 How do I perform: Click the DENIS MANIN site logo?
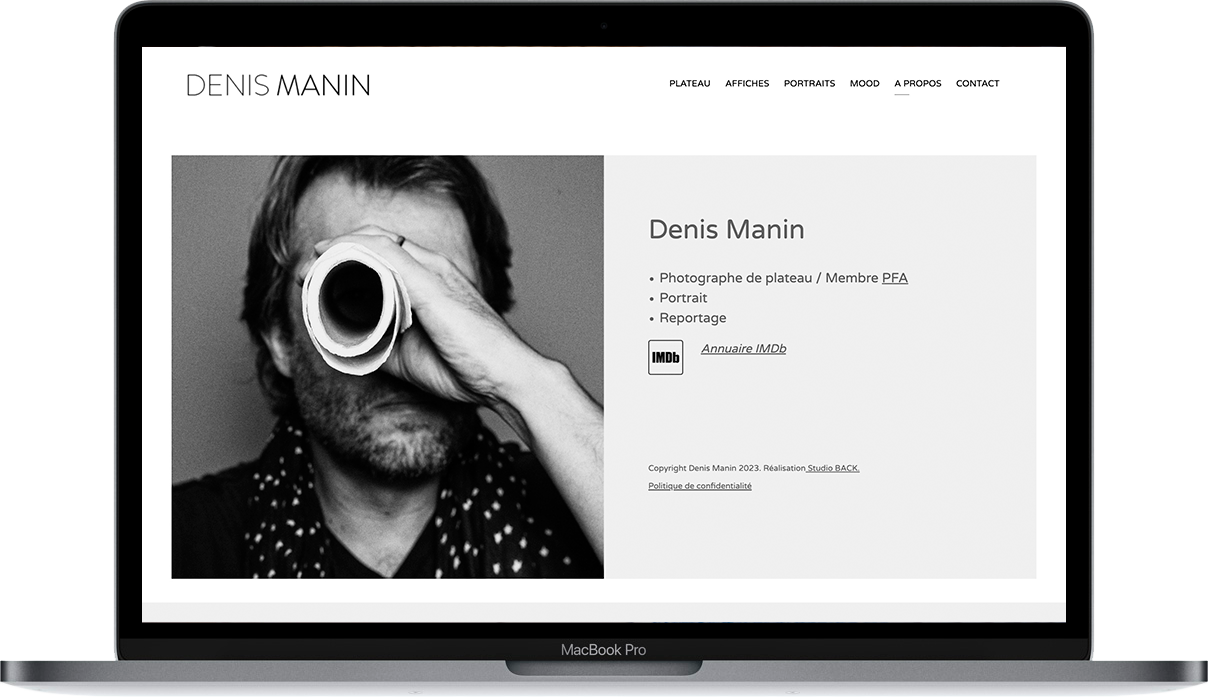coord(278,85)
